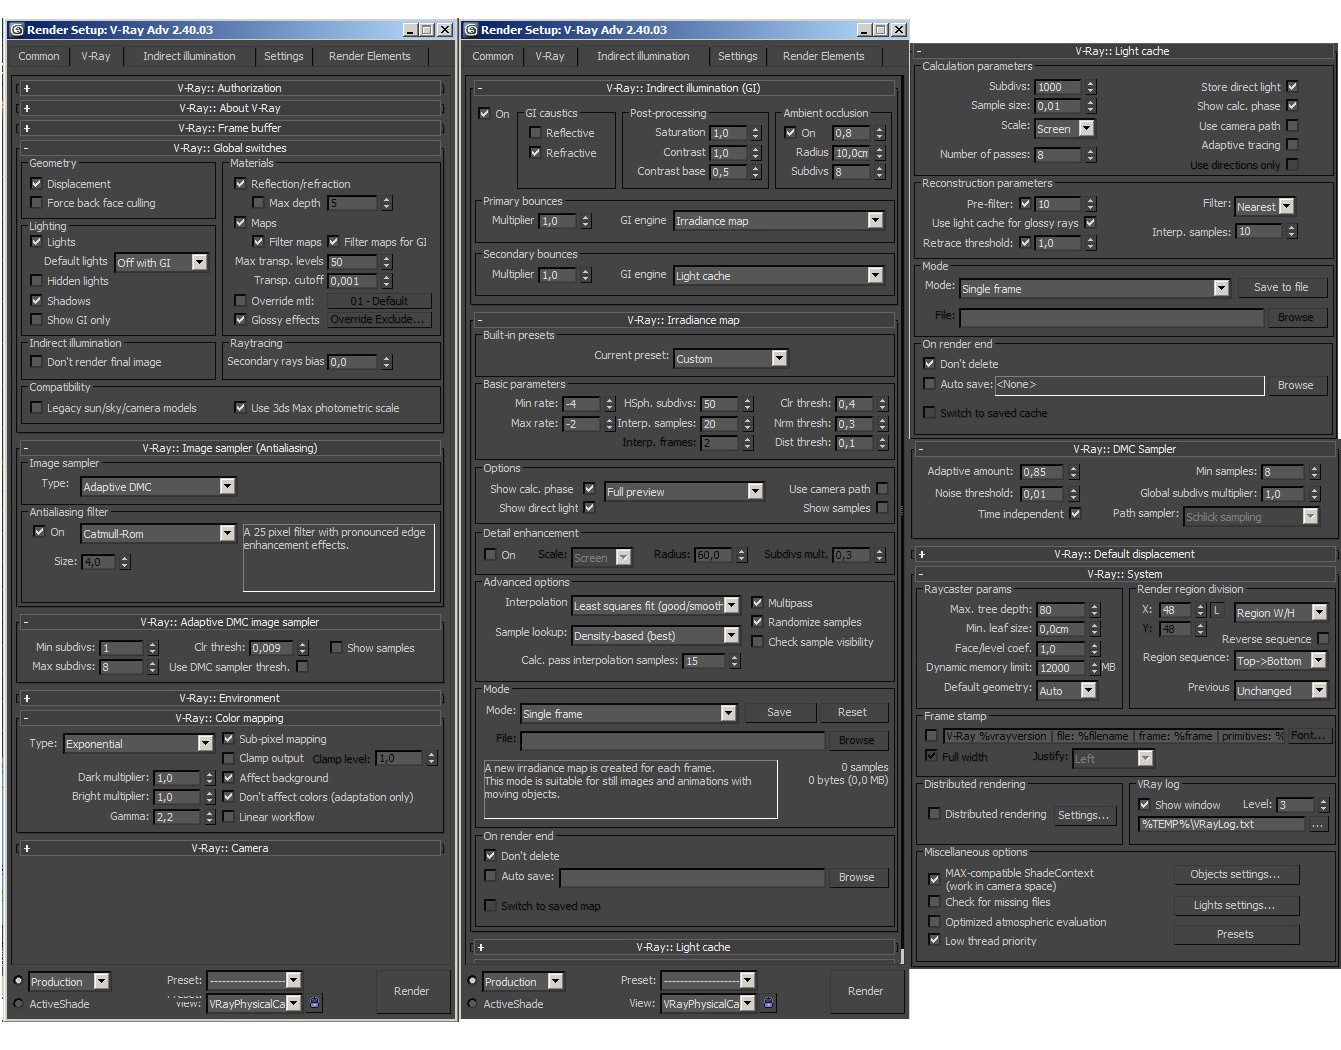Open Lights settings... button

pos(1235,905)
